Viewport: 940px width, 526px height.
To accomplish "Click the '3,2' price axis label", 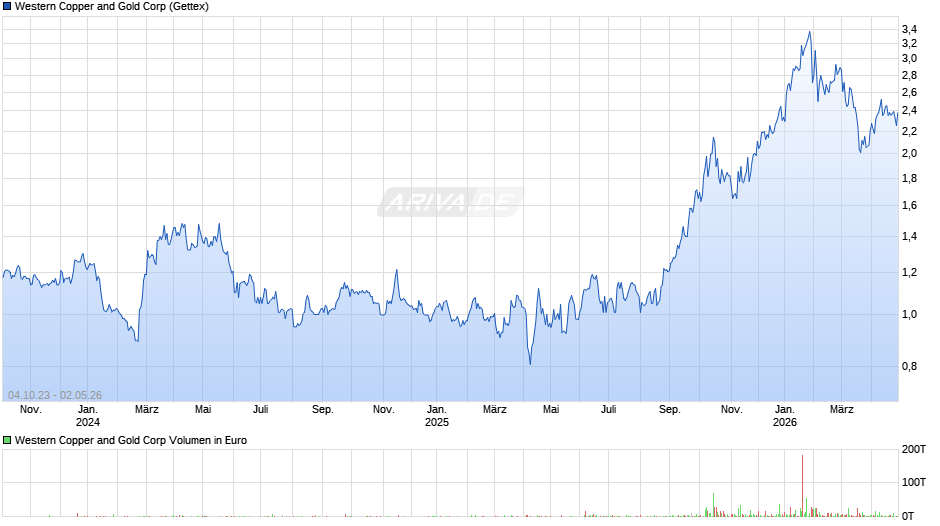I will pyautogui.click(x=909, y=43).
